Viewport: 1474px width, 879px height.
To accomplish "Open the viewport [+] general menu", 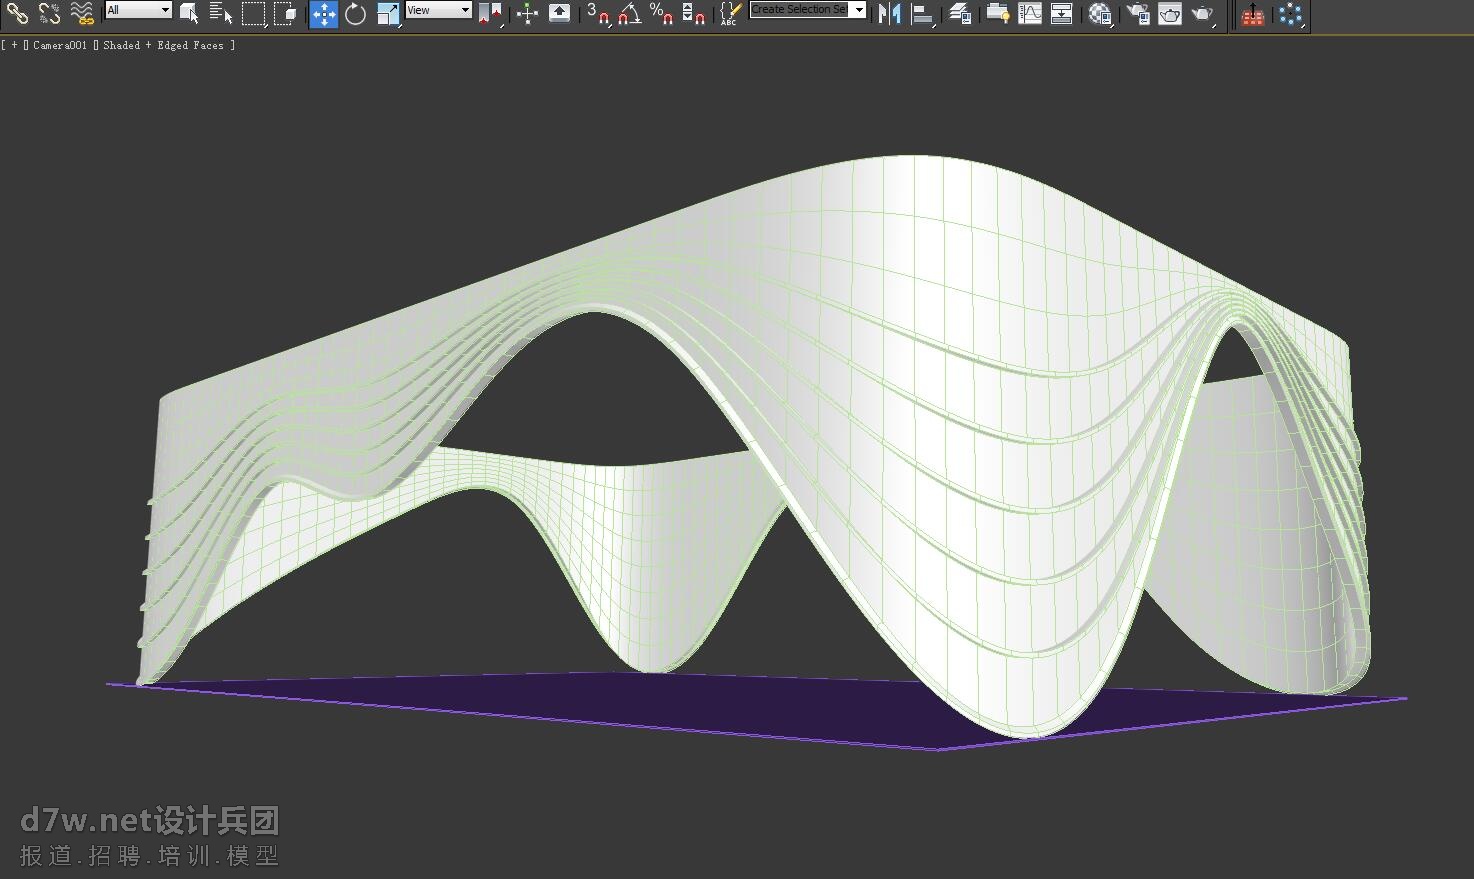I will [x=14, y=45].
